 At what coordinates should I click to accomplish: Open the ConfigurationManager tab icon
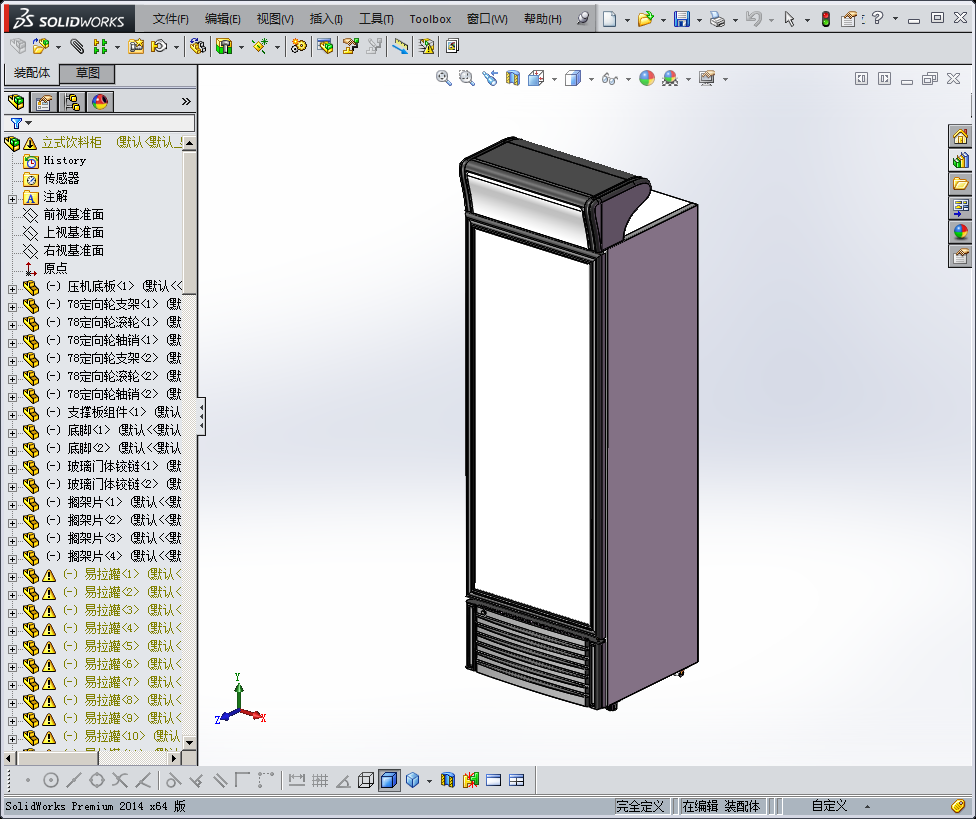(72, 101)
